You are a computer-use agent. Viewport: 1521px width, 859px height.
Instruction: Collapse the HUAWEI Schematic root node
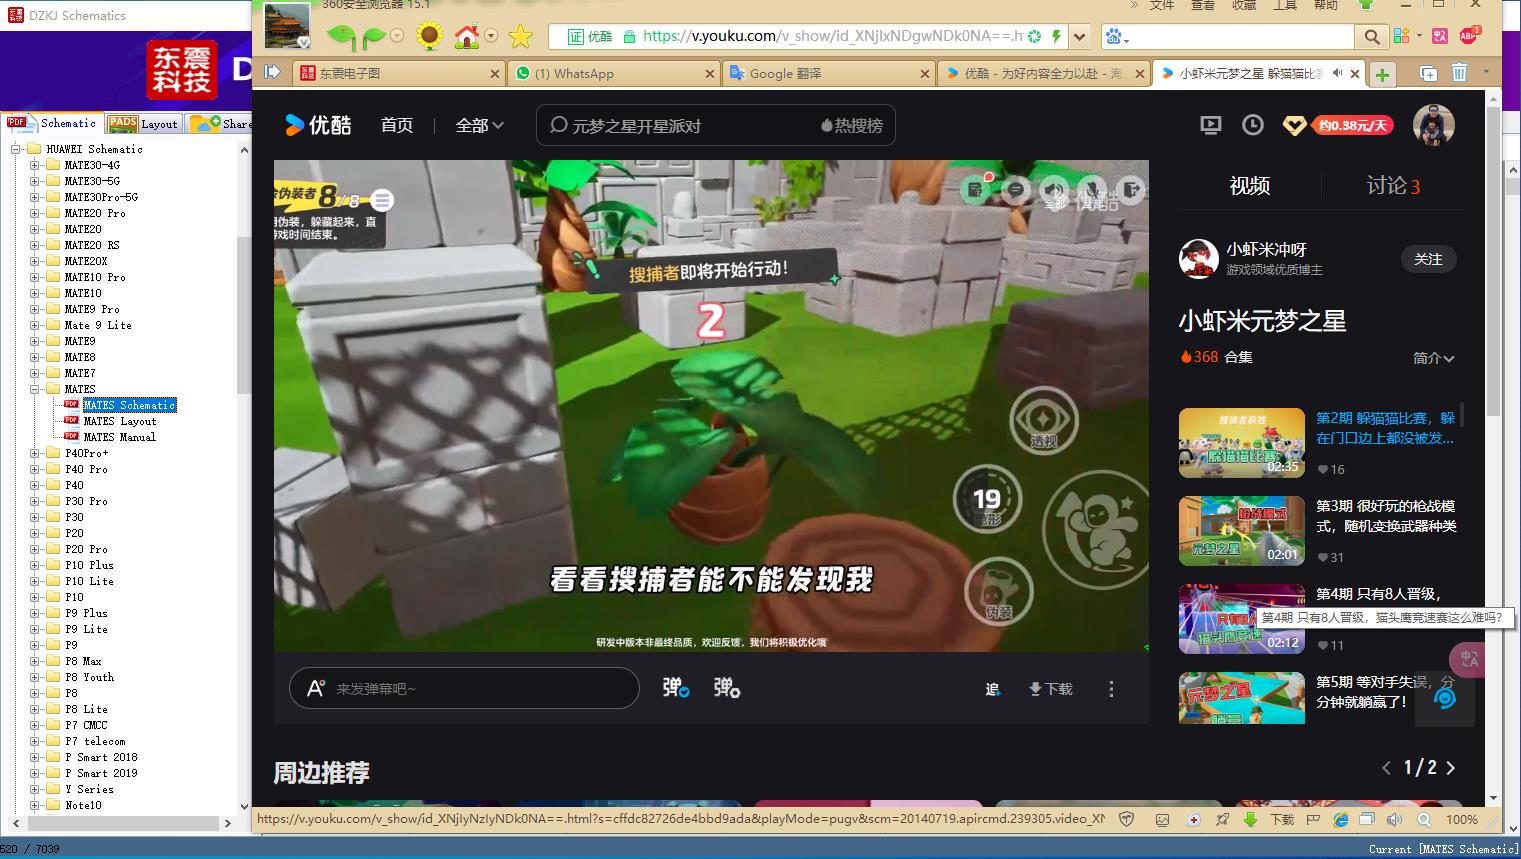(16, 149)
